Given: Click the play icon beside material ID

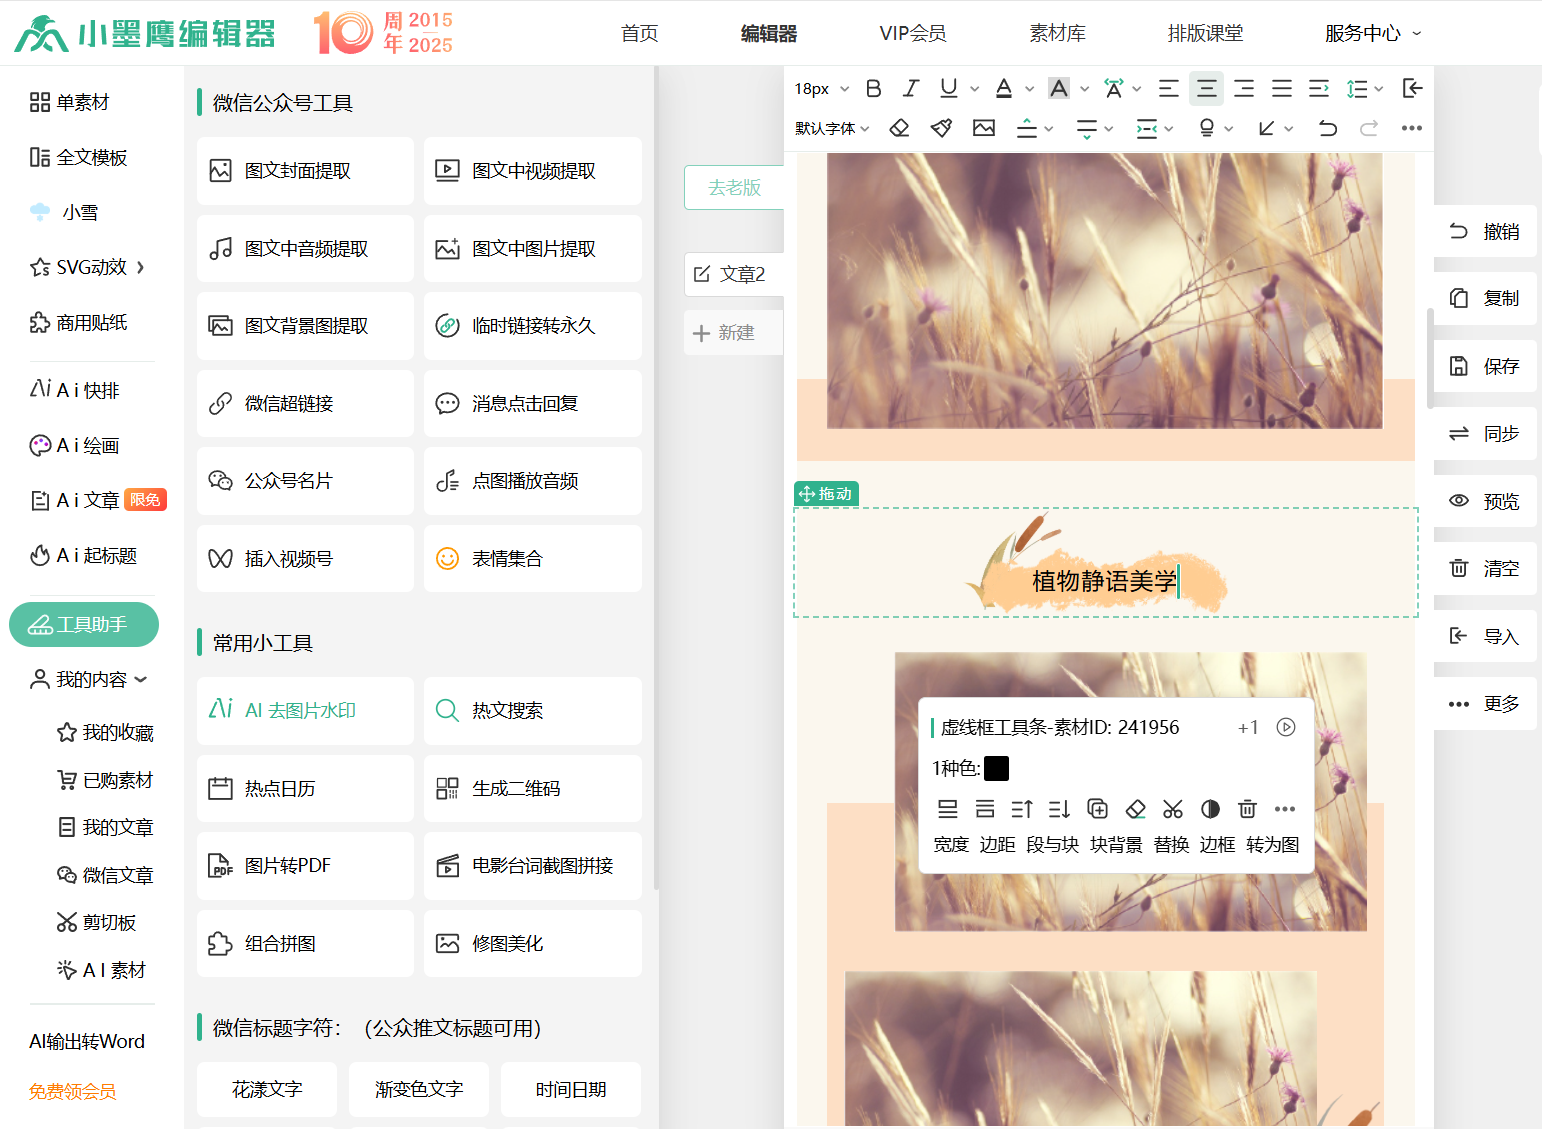Looking at the screenshot, I should point(1286,727).
